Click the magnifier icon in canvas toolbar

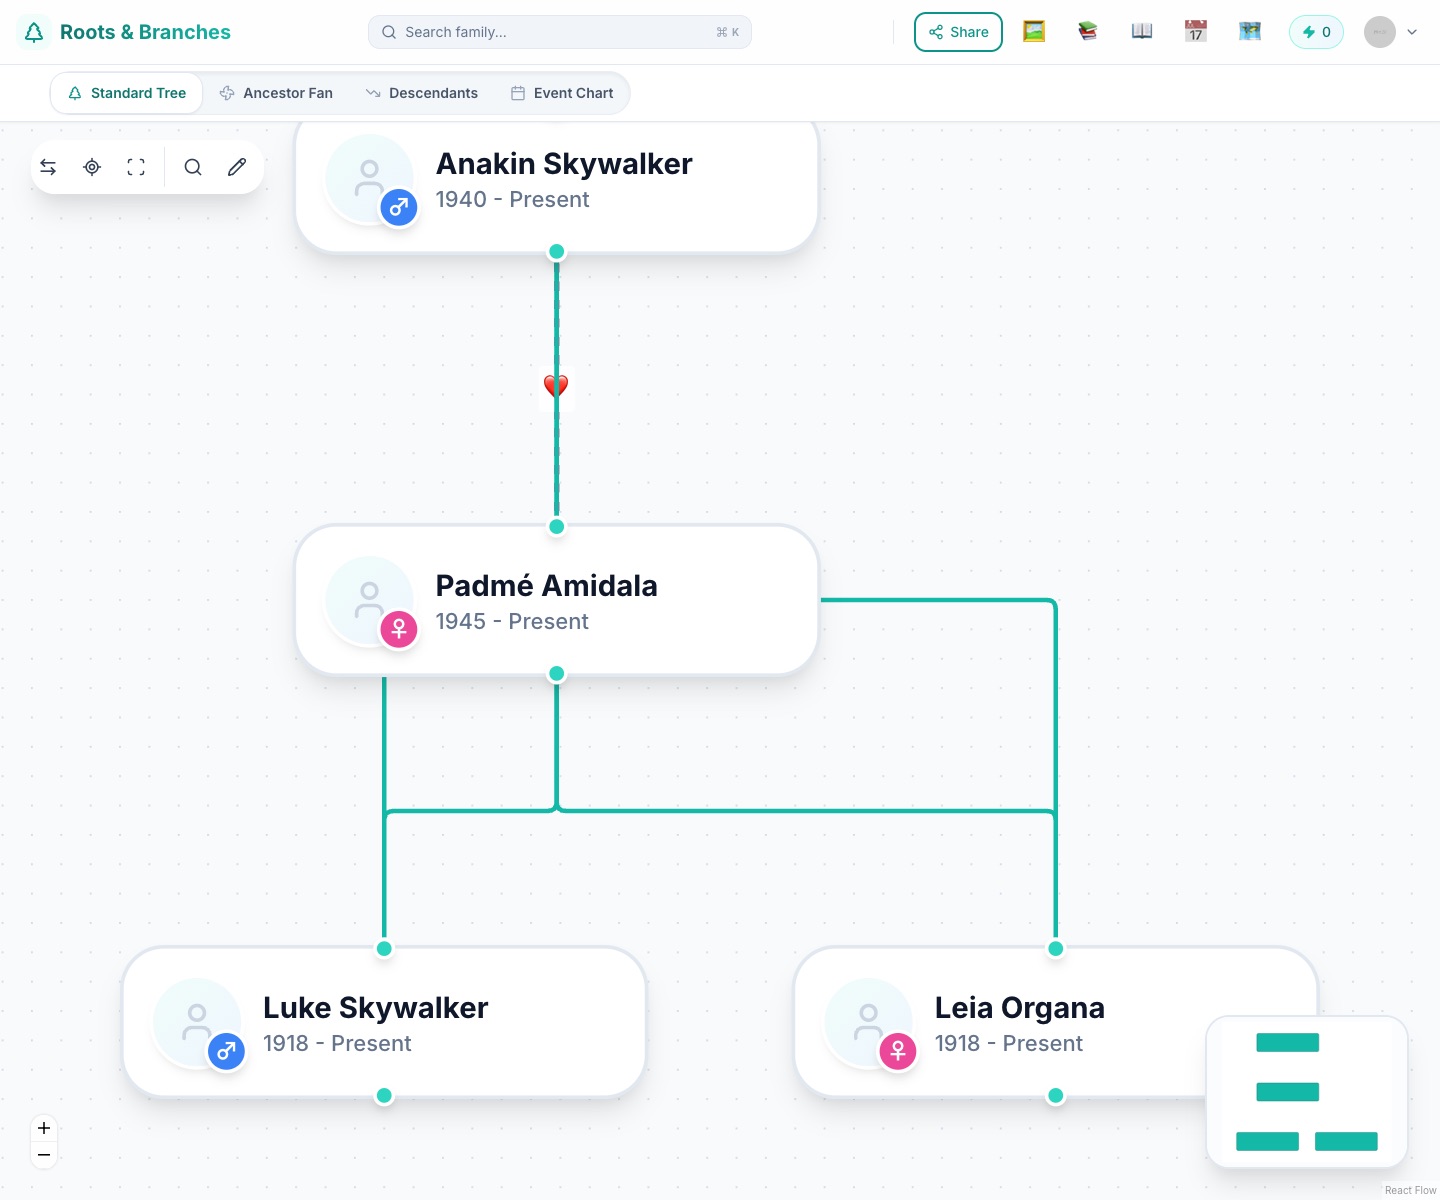click(193, 167)
